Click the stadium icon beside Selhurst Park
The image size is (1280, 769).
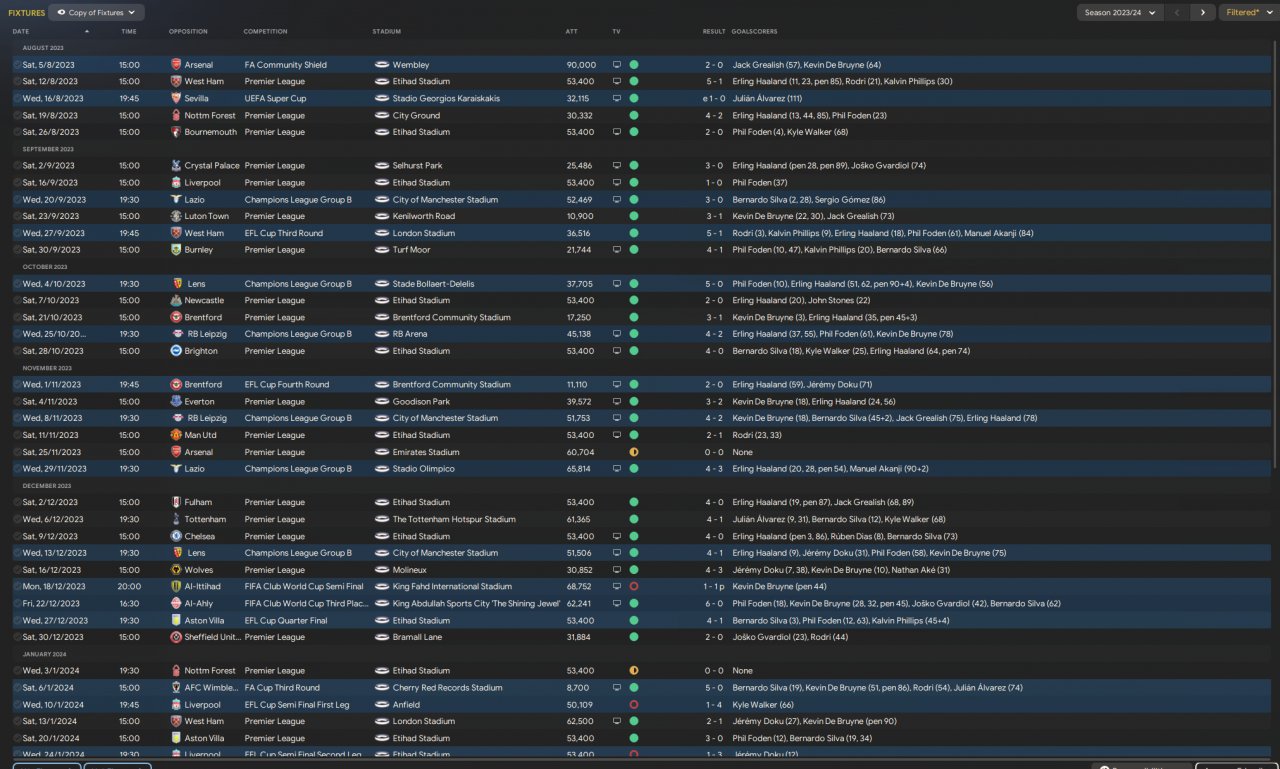coord(382,166)
